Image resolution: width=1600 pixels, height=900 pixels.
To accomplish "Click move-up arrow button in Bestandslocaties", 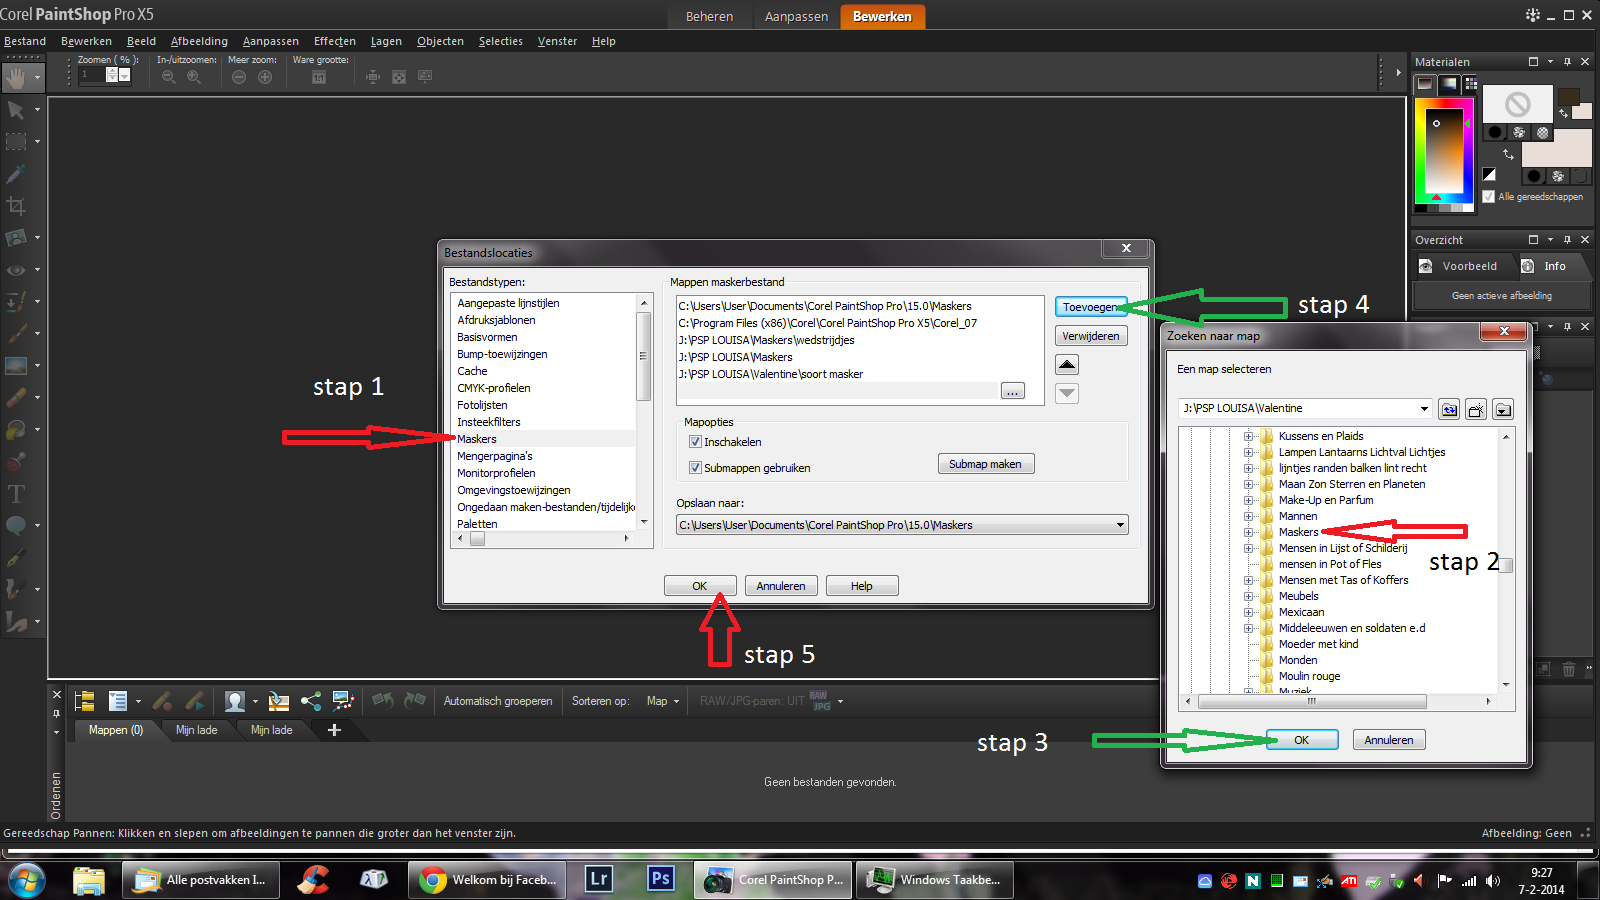I will [1067, 365].
